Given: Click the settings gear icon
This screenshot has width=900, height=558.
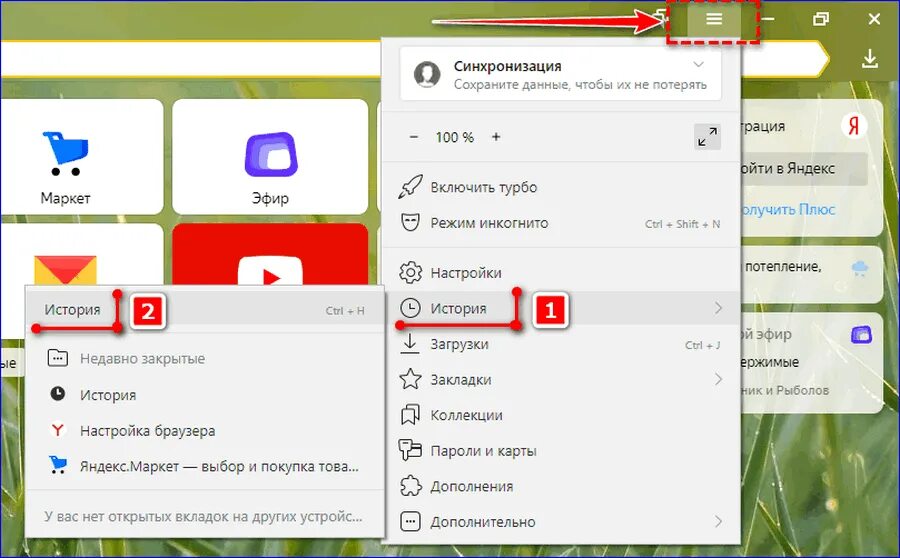Looking at the screenshot, I should tap(410, 273).
